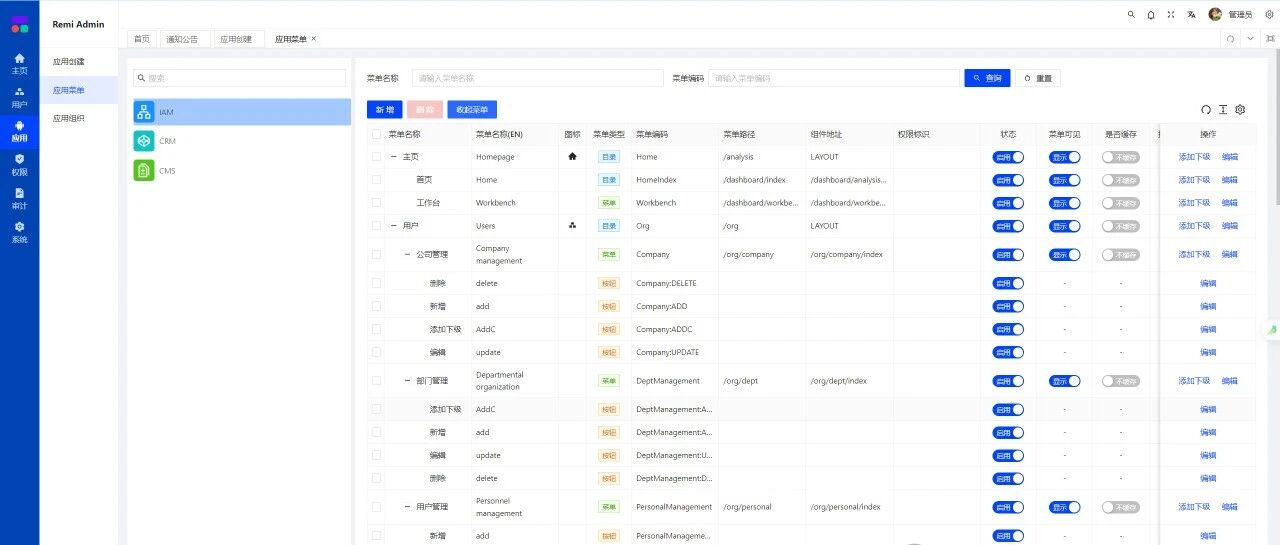The width and height of the screenshot is (1280, 545).
Task: Open the 系统 gear sidebar section
Action: tap(19, 233)
